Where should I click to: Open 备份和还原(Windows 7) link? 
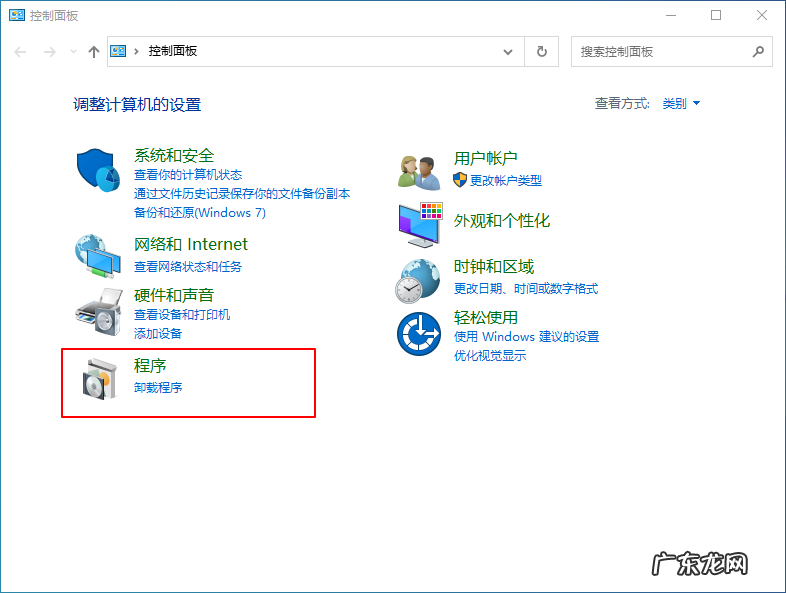click(200, 213)
